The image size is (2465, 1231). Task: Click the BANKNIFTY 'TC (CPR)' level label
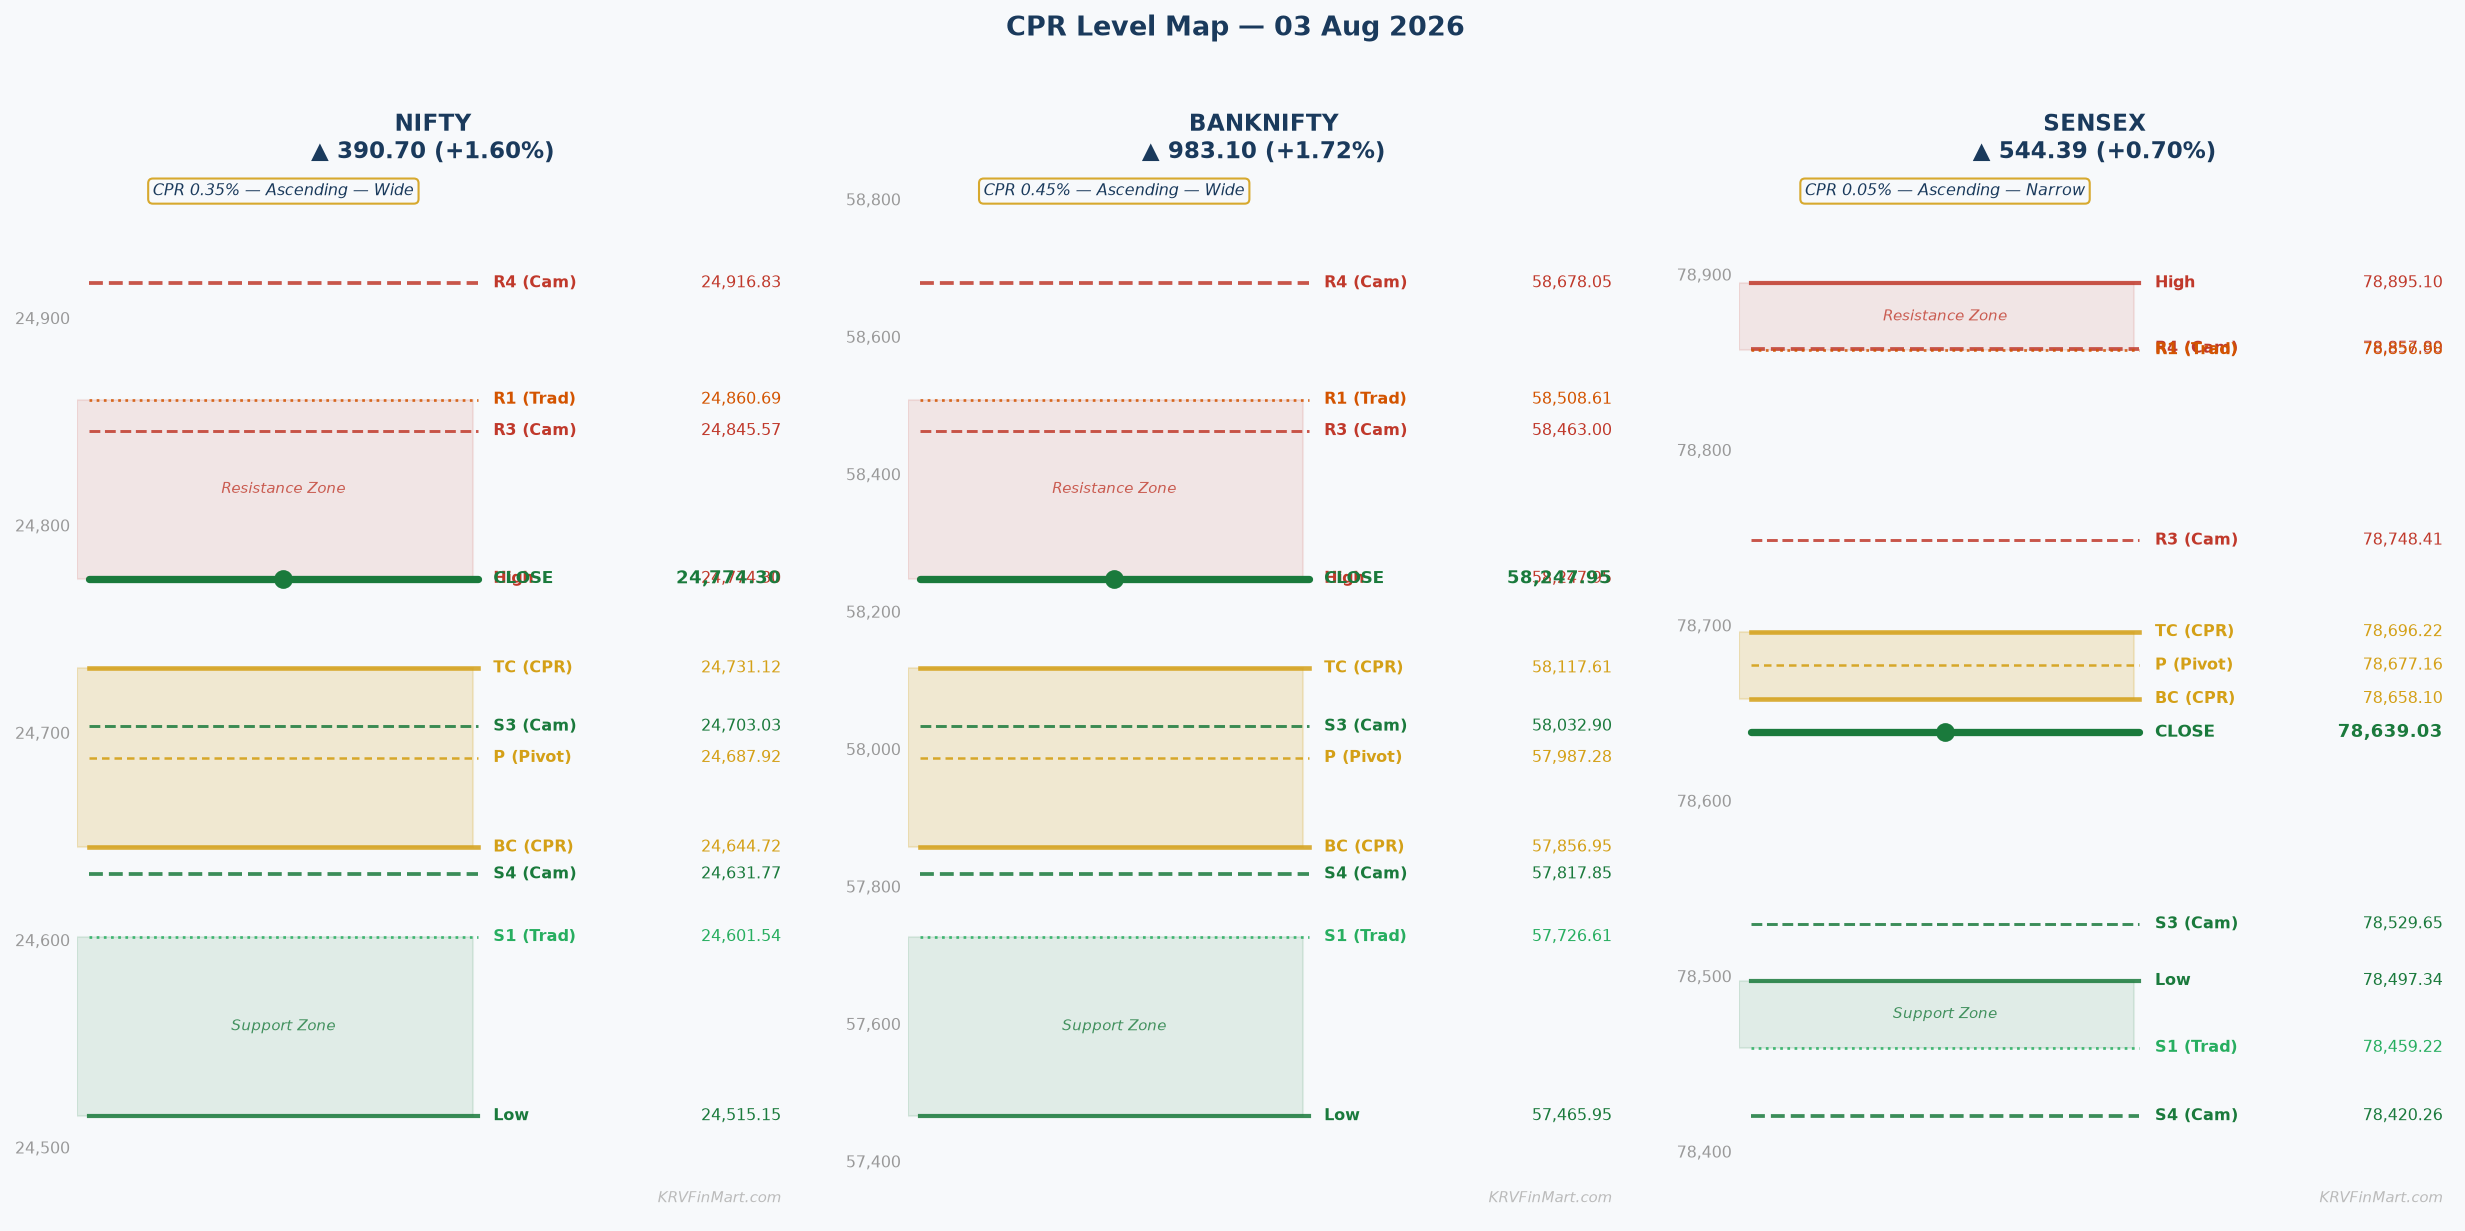pos(1364,667)
